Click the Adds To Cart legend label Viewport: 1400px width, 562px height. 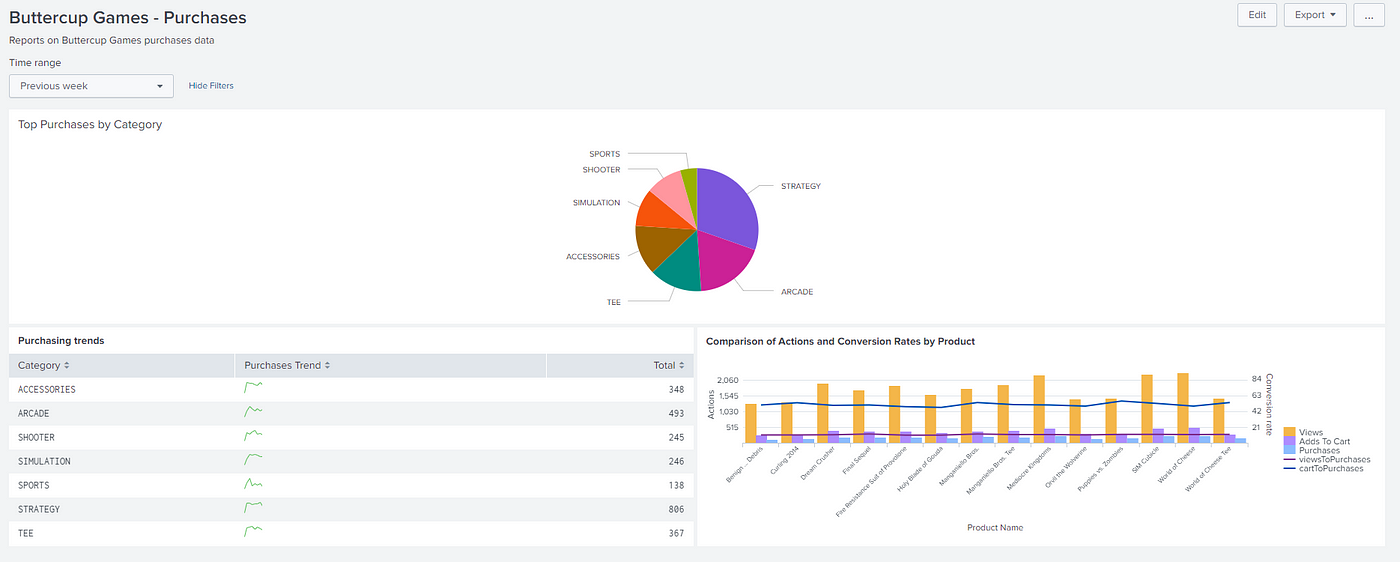[1325, 442]
